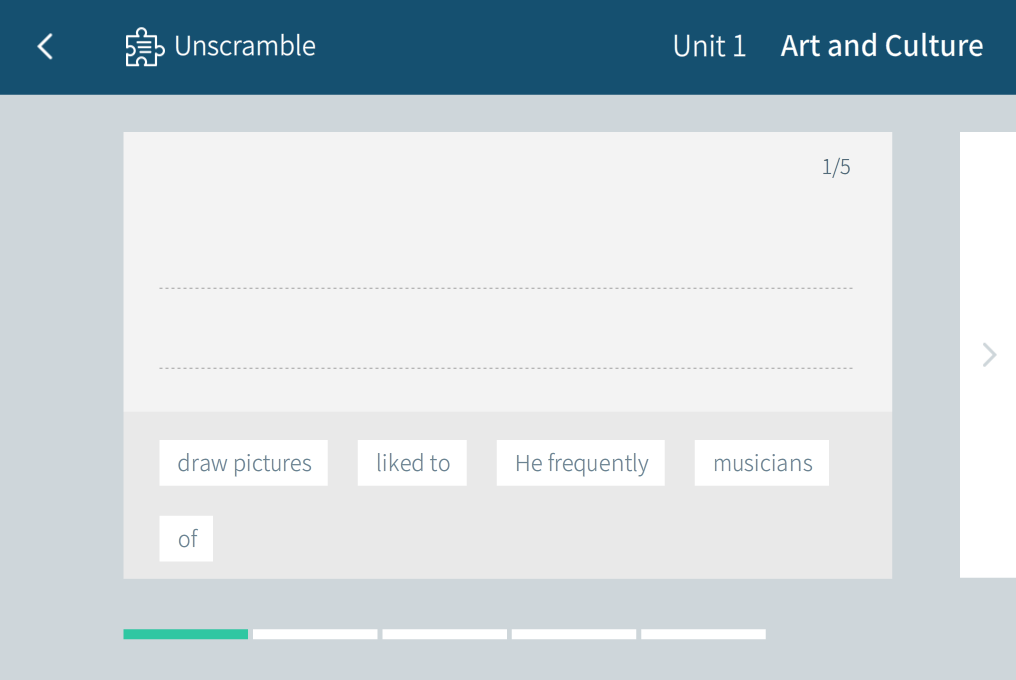1016x680 pixels.
Task: Click the first green progress segment
Action: coord(186,634)
